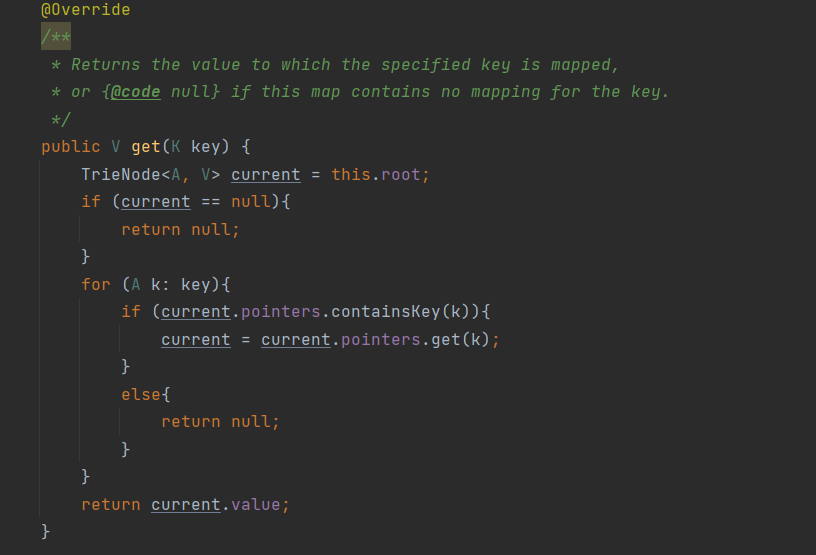Image resolution: width=816 pixels, height=555 pixels.
Task: Click the @code tag in the Javadoc
Action: pyautogui.click(x=135, y=92)
